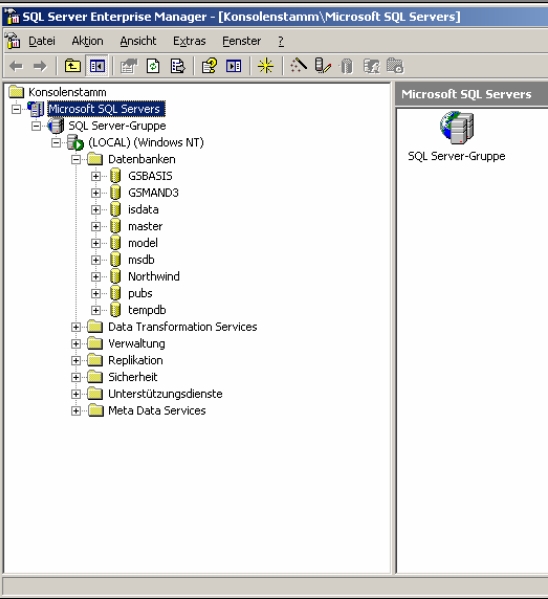Click the Export list toolbar icon
Viewport: 548px width, 599px height.
pyautogui.click(x=177, y=66)
